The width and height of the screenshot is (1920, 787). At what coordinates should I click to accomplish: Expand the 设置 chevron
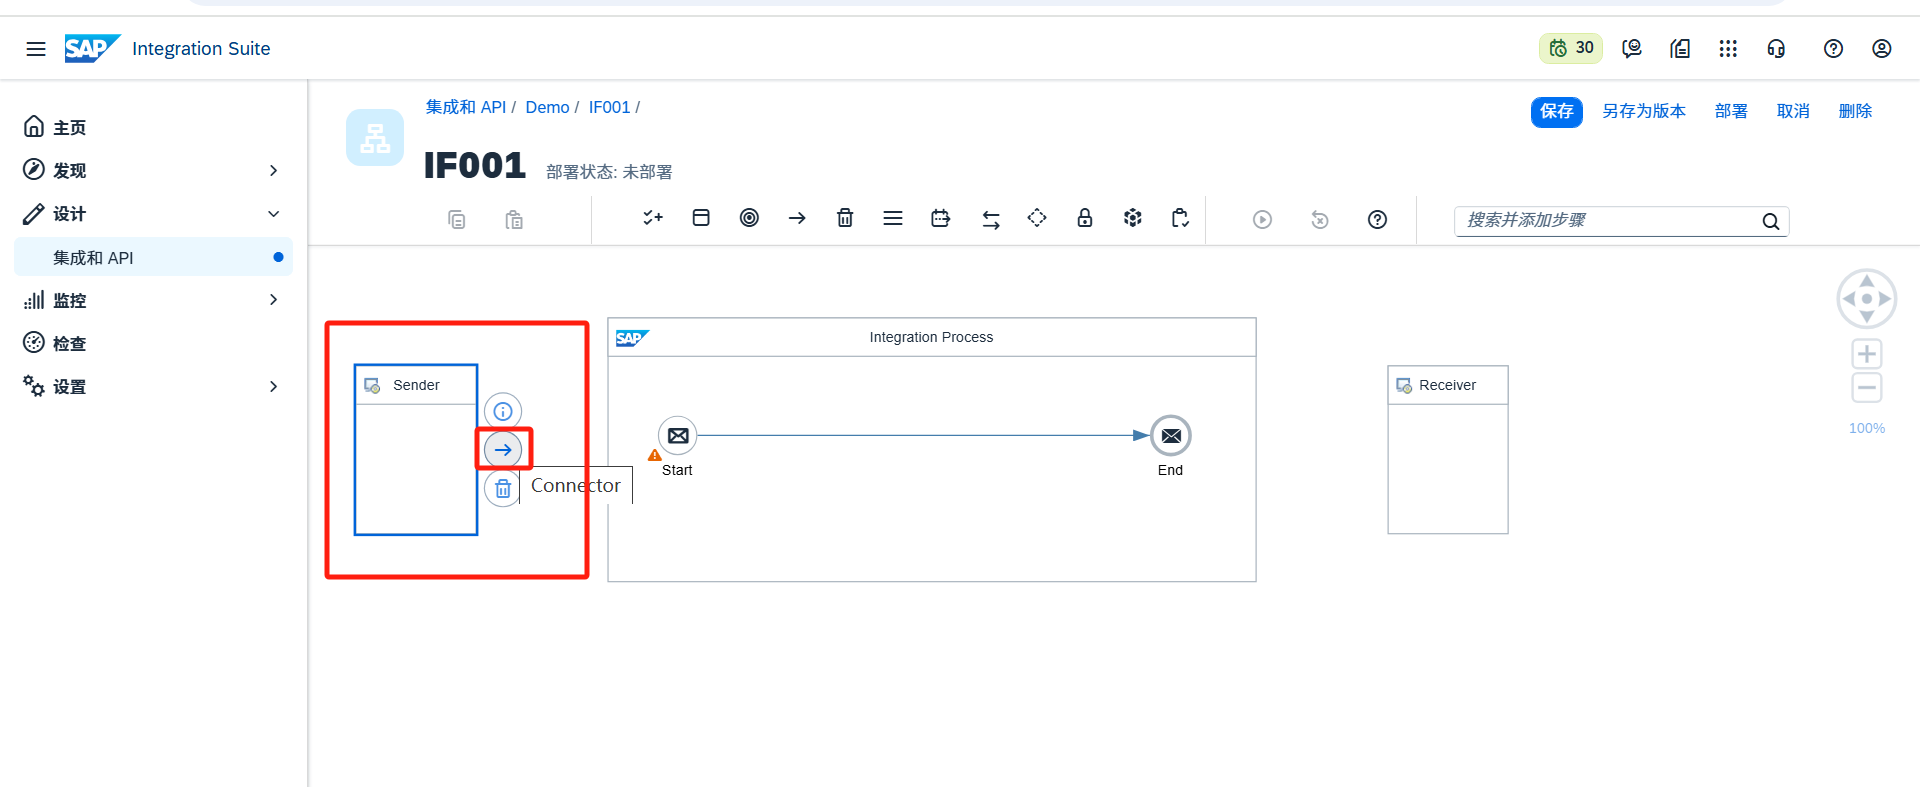(273, 387)
